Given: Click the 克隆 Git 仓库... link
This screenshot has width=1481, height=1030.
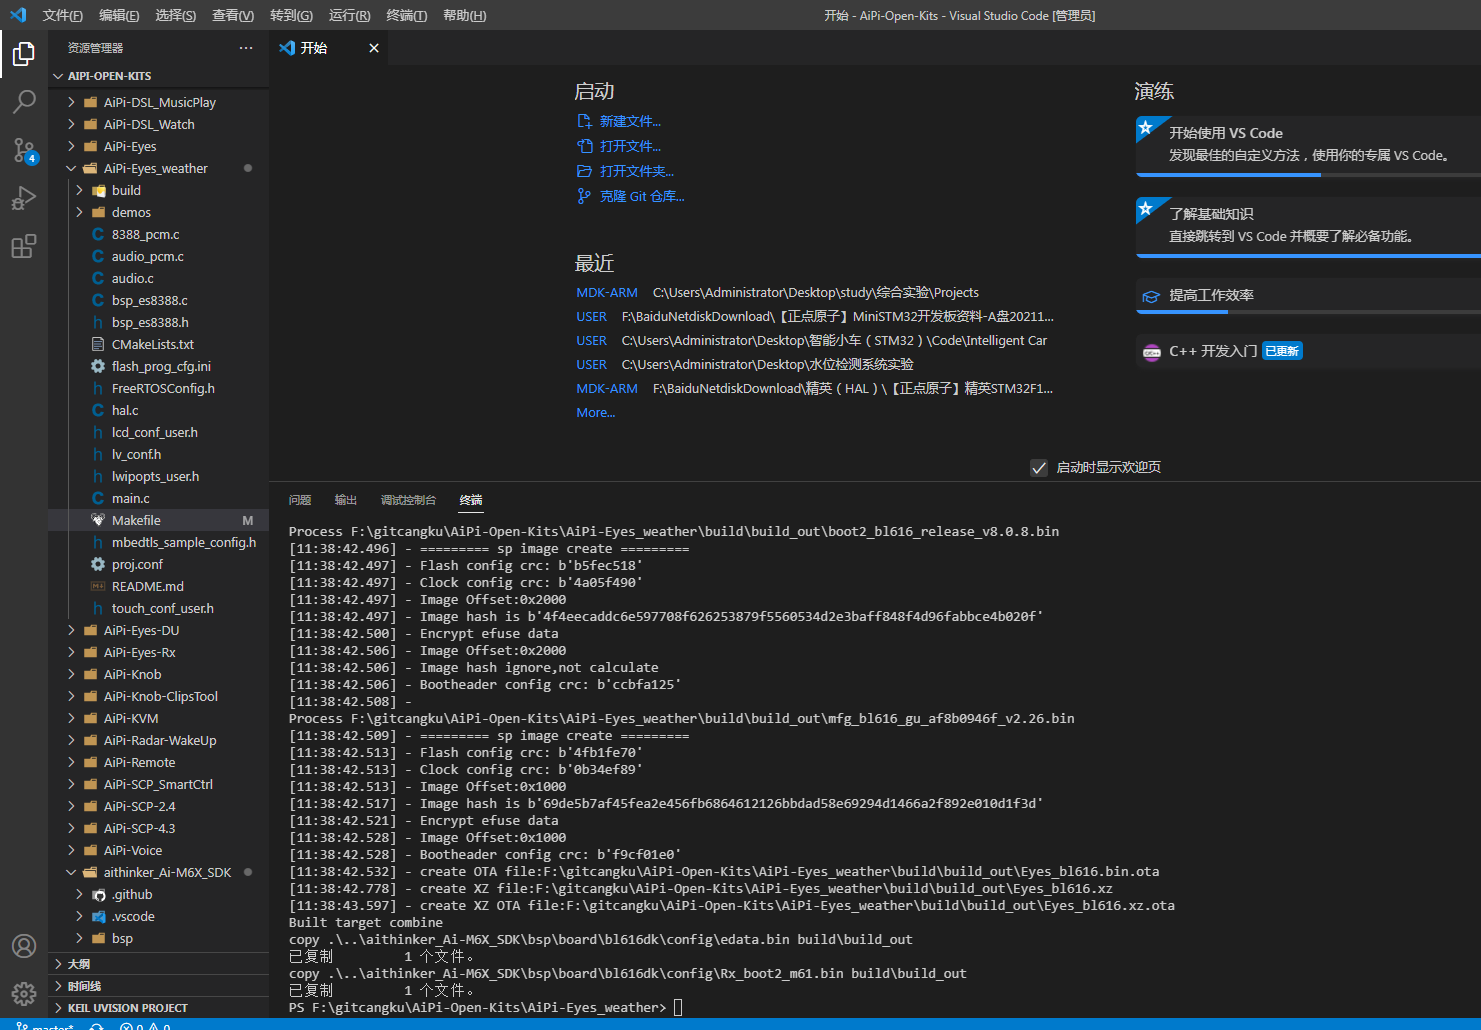Looking at the screenshot, I should point(642,196).
